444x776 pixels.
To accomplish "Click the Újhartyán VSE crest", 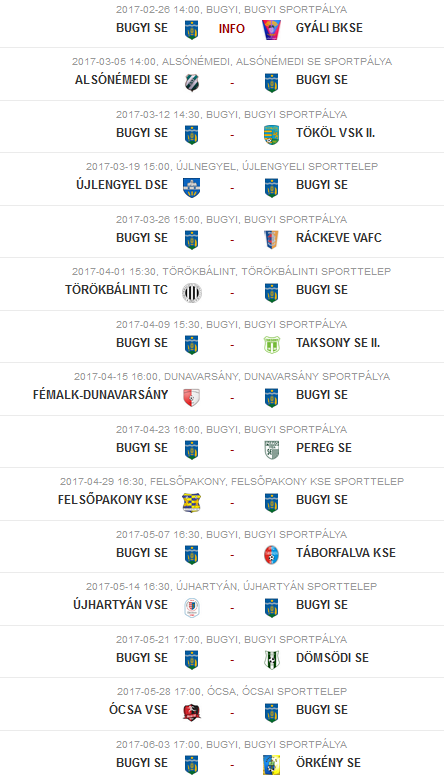I will [192, 607].
